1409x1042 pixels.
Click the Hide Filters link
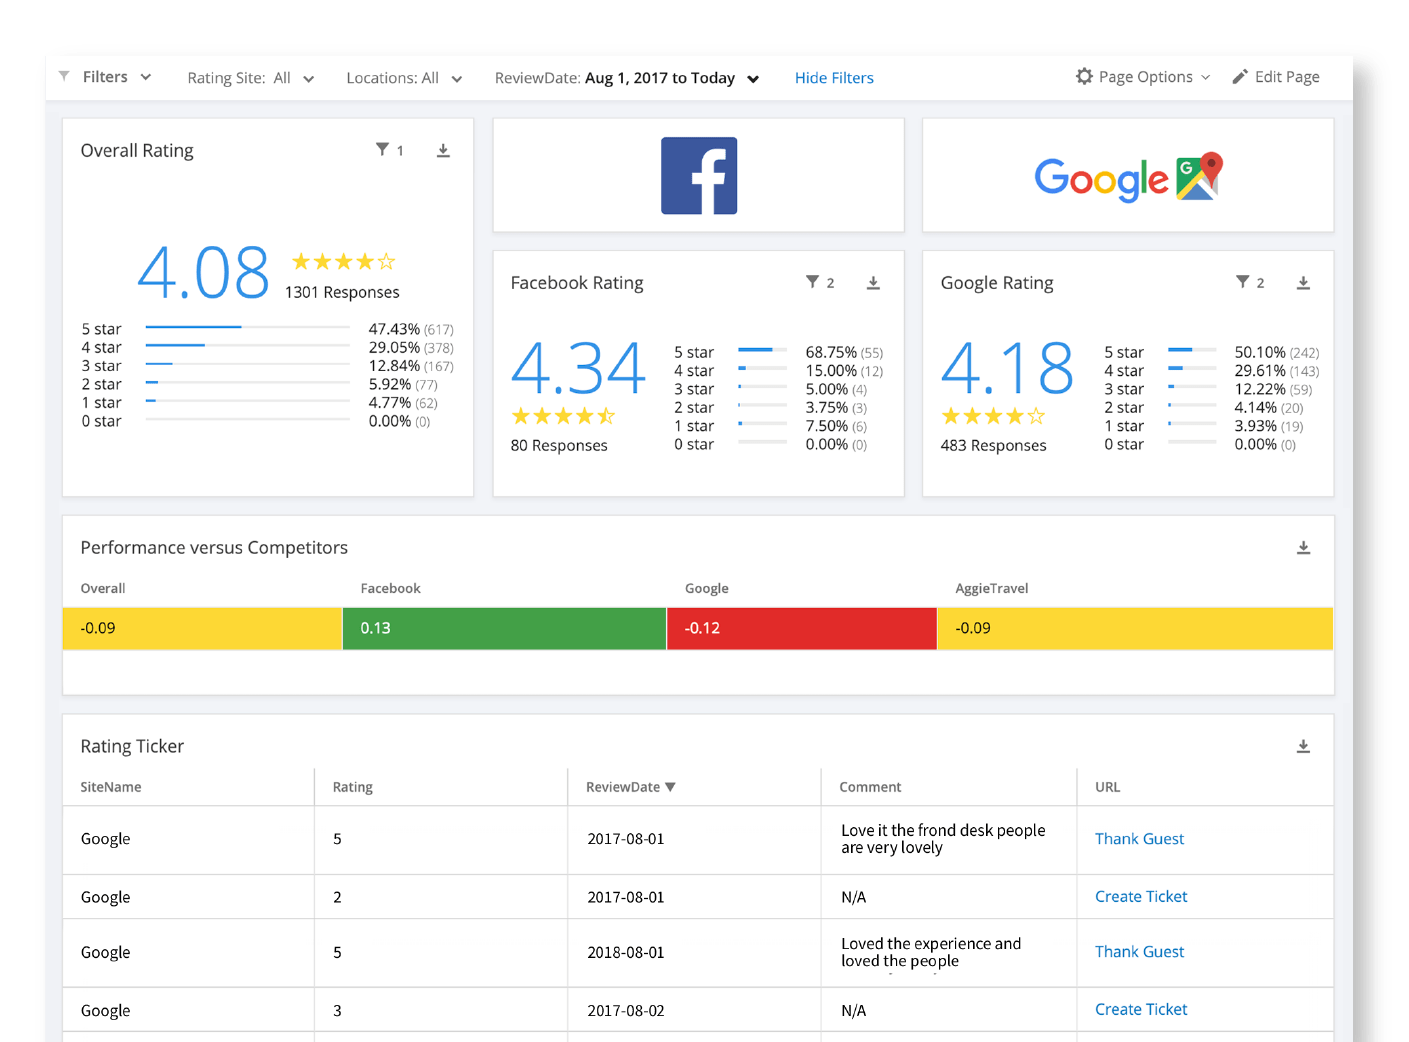(834, 78)
